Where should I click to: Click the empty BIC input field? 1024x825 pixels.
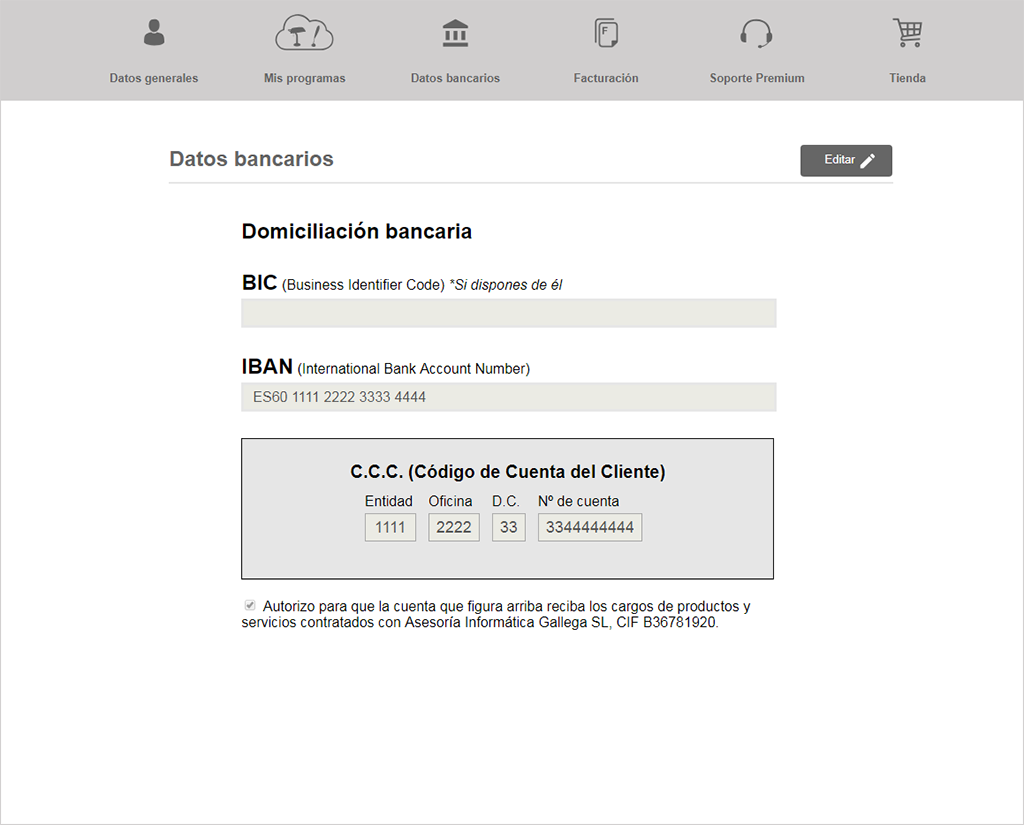(x=509, y=314)
